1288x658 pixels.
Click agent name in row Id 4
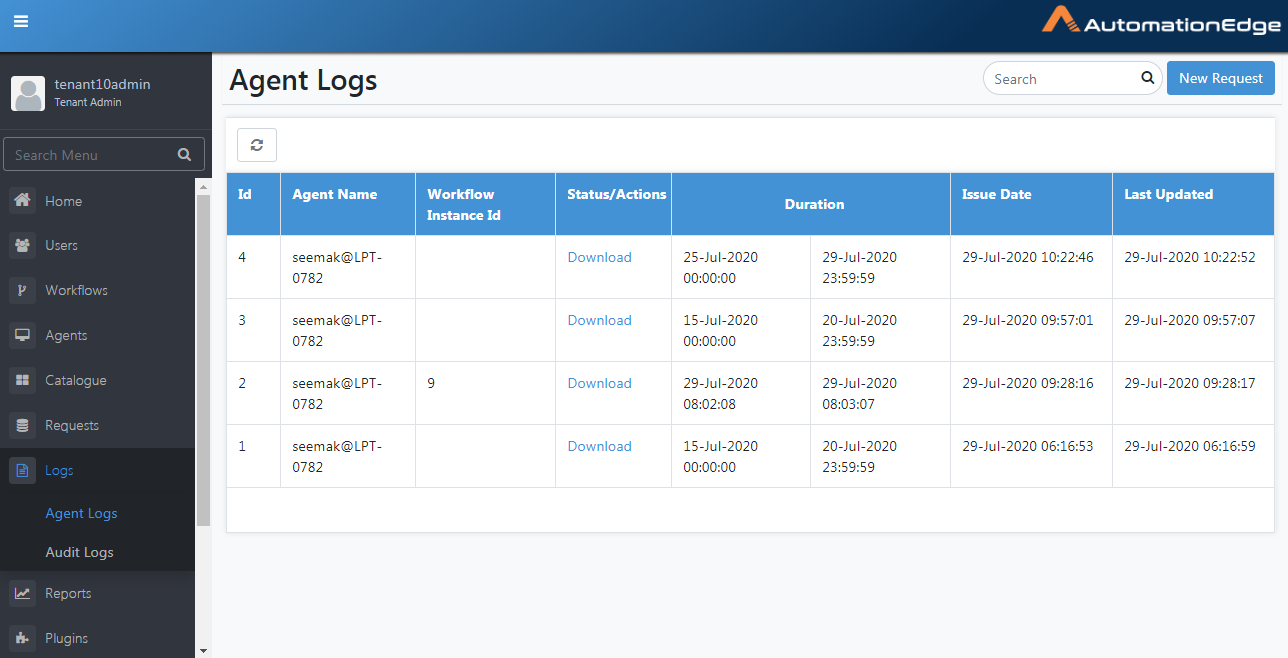[x=337, y=268]
